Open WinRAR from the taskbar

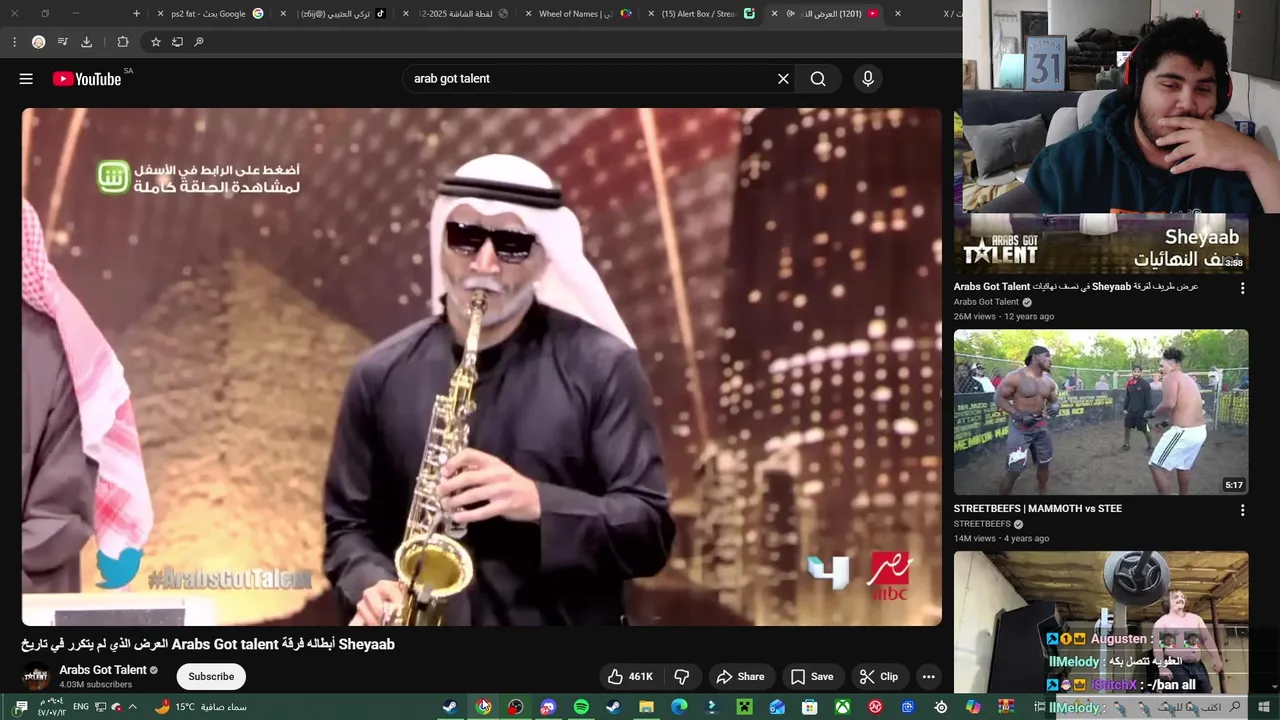[1006, 707]
